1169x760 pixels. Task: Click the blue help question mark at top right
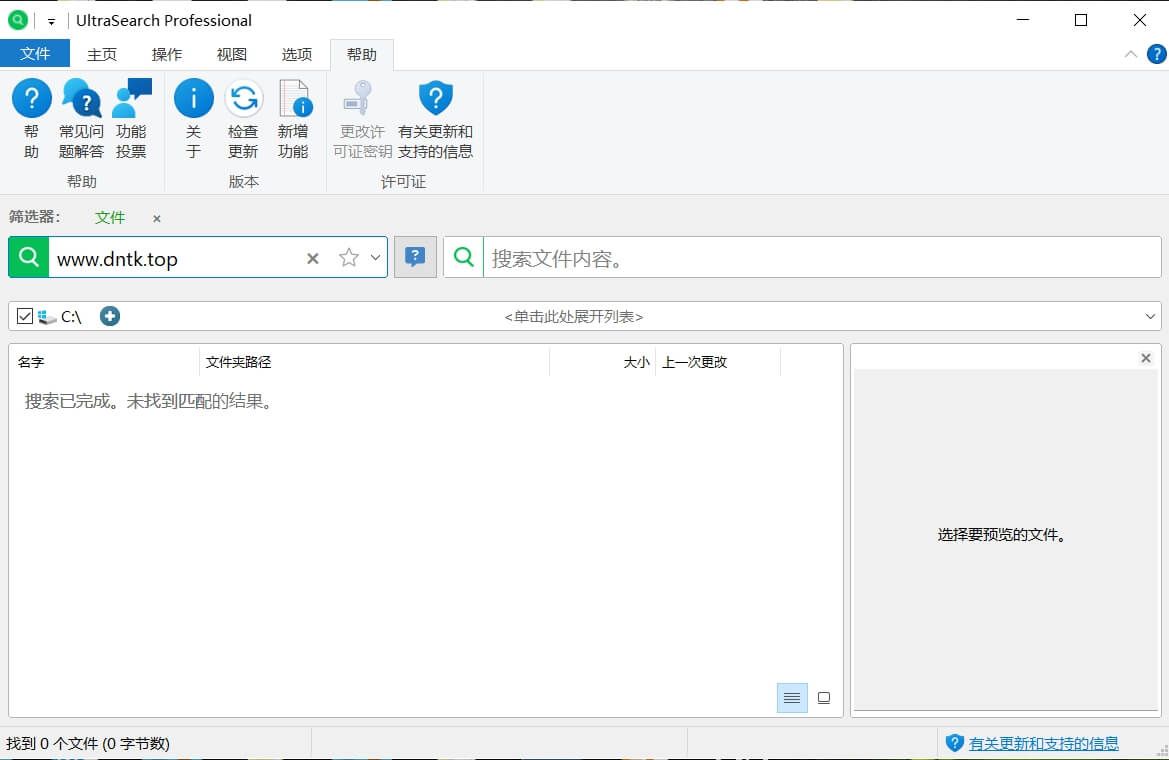click(1156, 54)
